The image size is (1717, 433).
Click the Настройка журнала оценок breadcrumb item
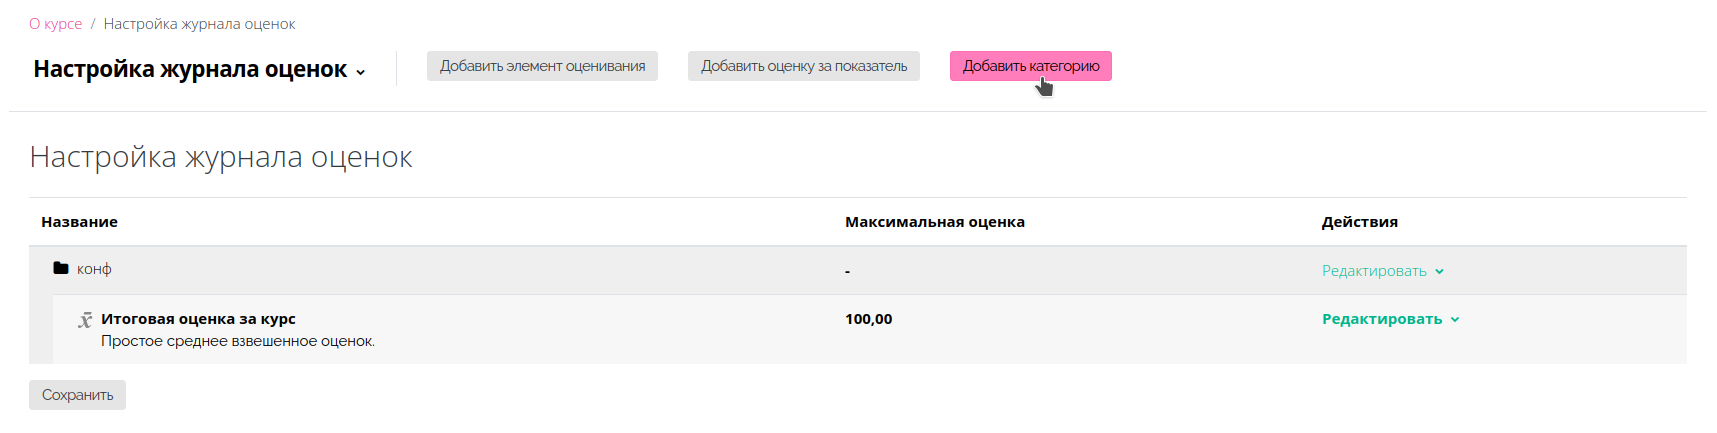[x=199, y=24]
